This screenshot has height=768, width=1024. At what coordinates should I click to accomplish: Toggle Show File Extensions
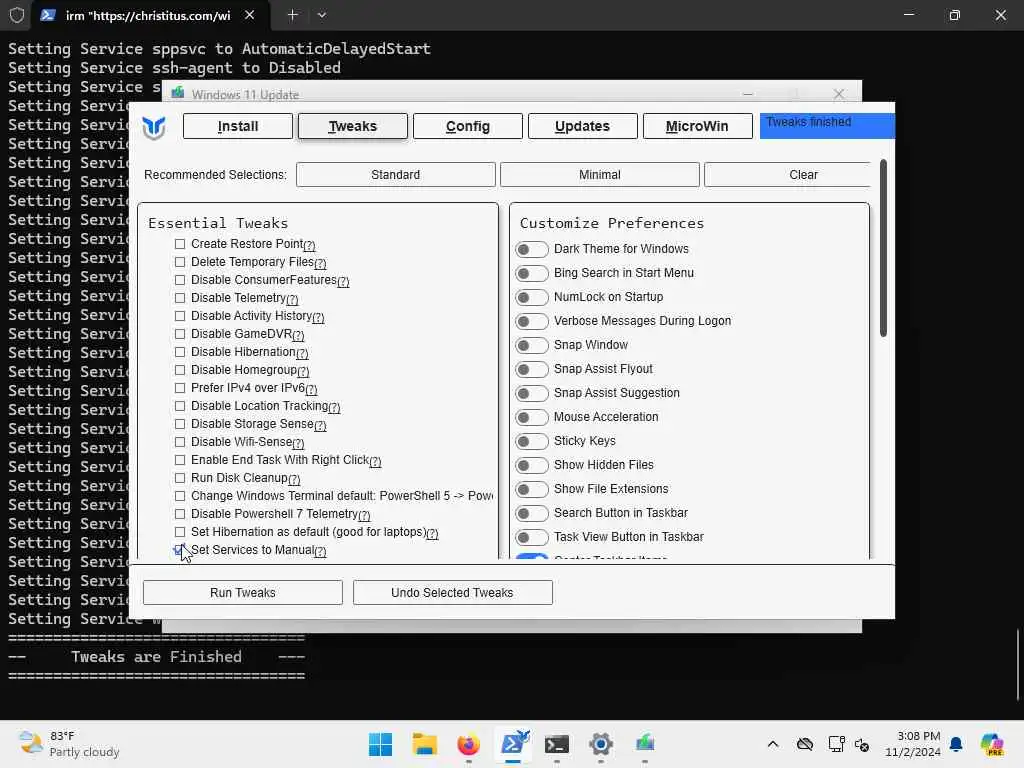point(532,490)
